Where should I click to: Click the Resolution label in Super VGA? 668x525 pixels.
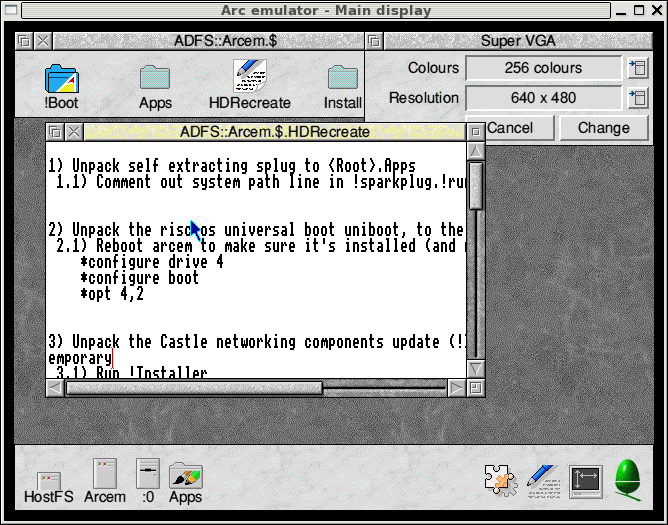[424, 98]
